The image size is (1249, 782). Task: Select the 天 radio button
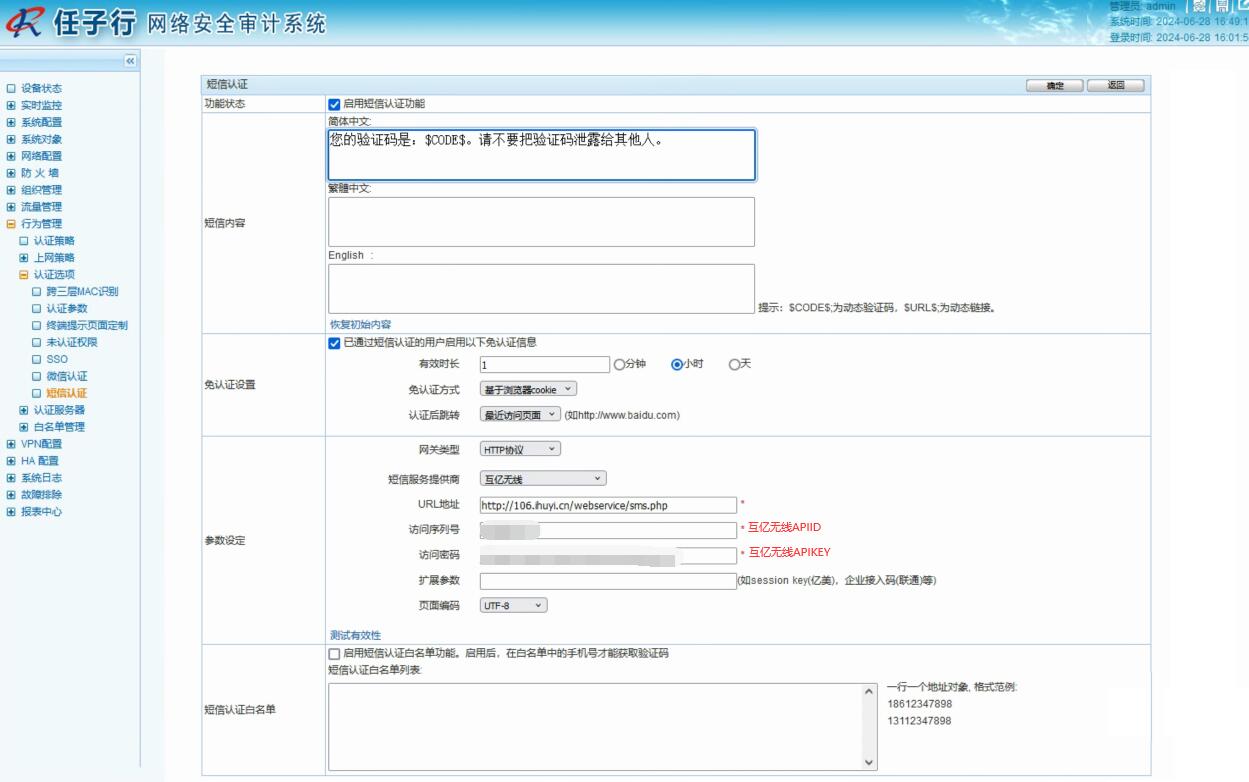[734, 365]
